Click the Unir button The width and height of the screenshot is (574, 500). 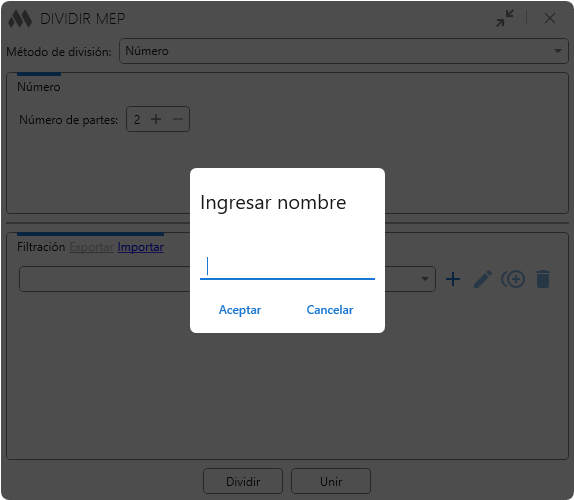(331, 481)
